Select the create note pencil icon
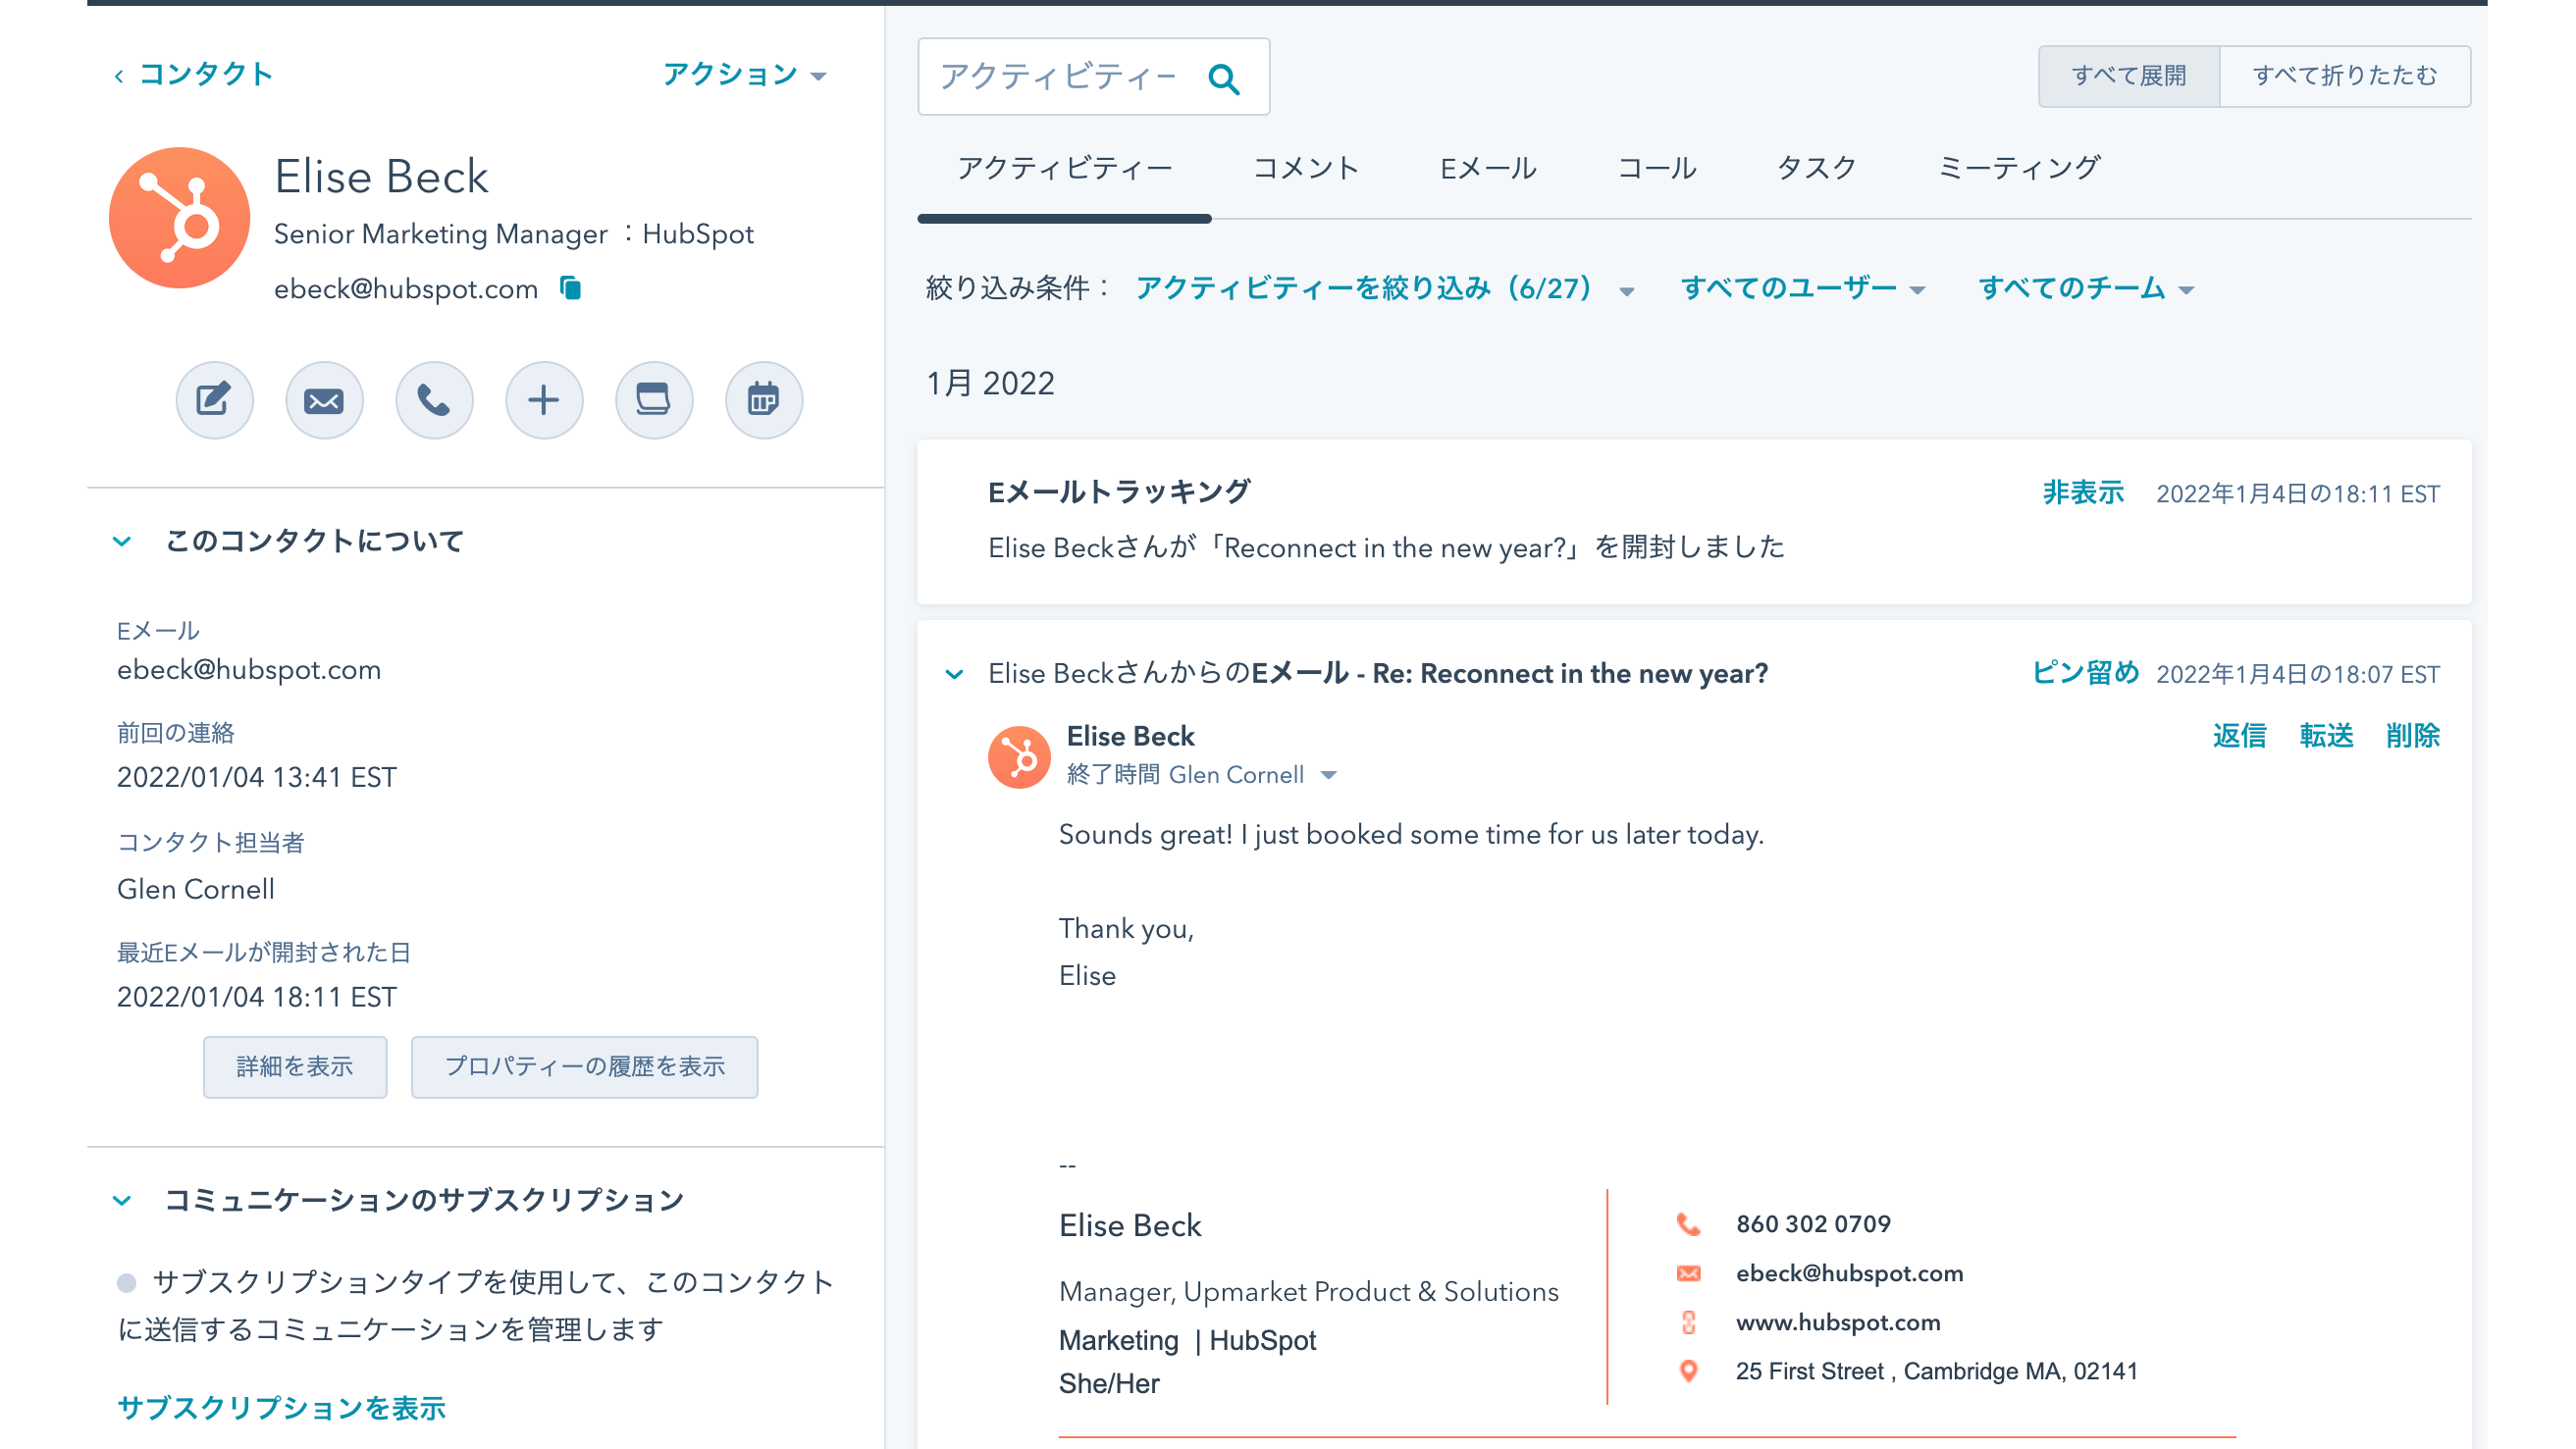Image resolution: width=2576 pixels, height=1449 pixels. click(x=214, y=399)
